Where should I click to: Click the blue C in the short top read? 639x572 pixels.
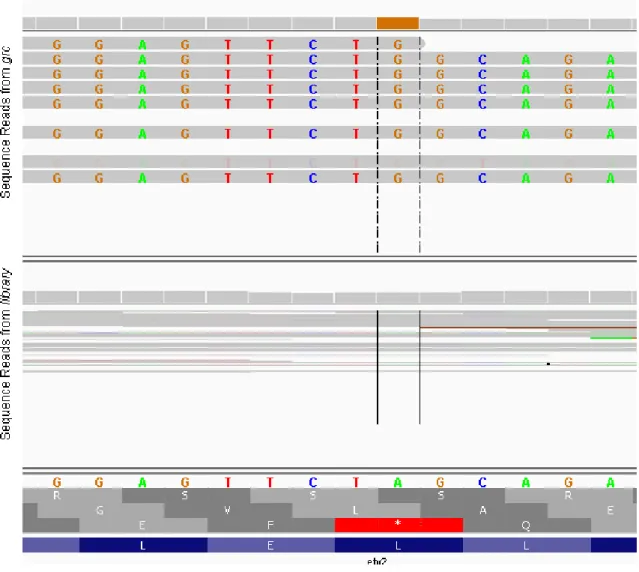313,44
